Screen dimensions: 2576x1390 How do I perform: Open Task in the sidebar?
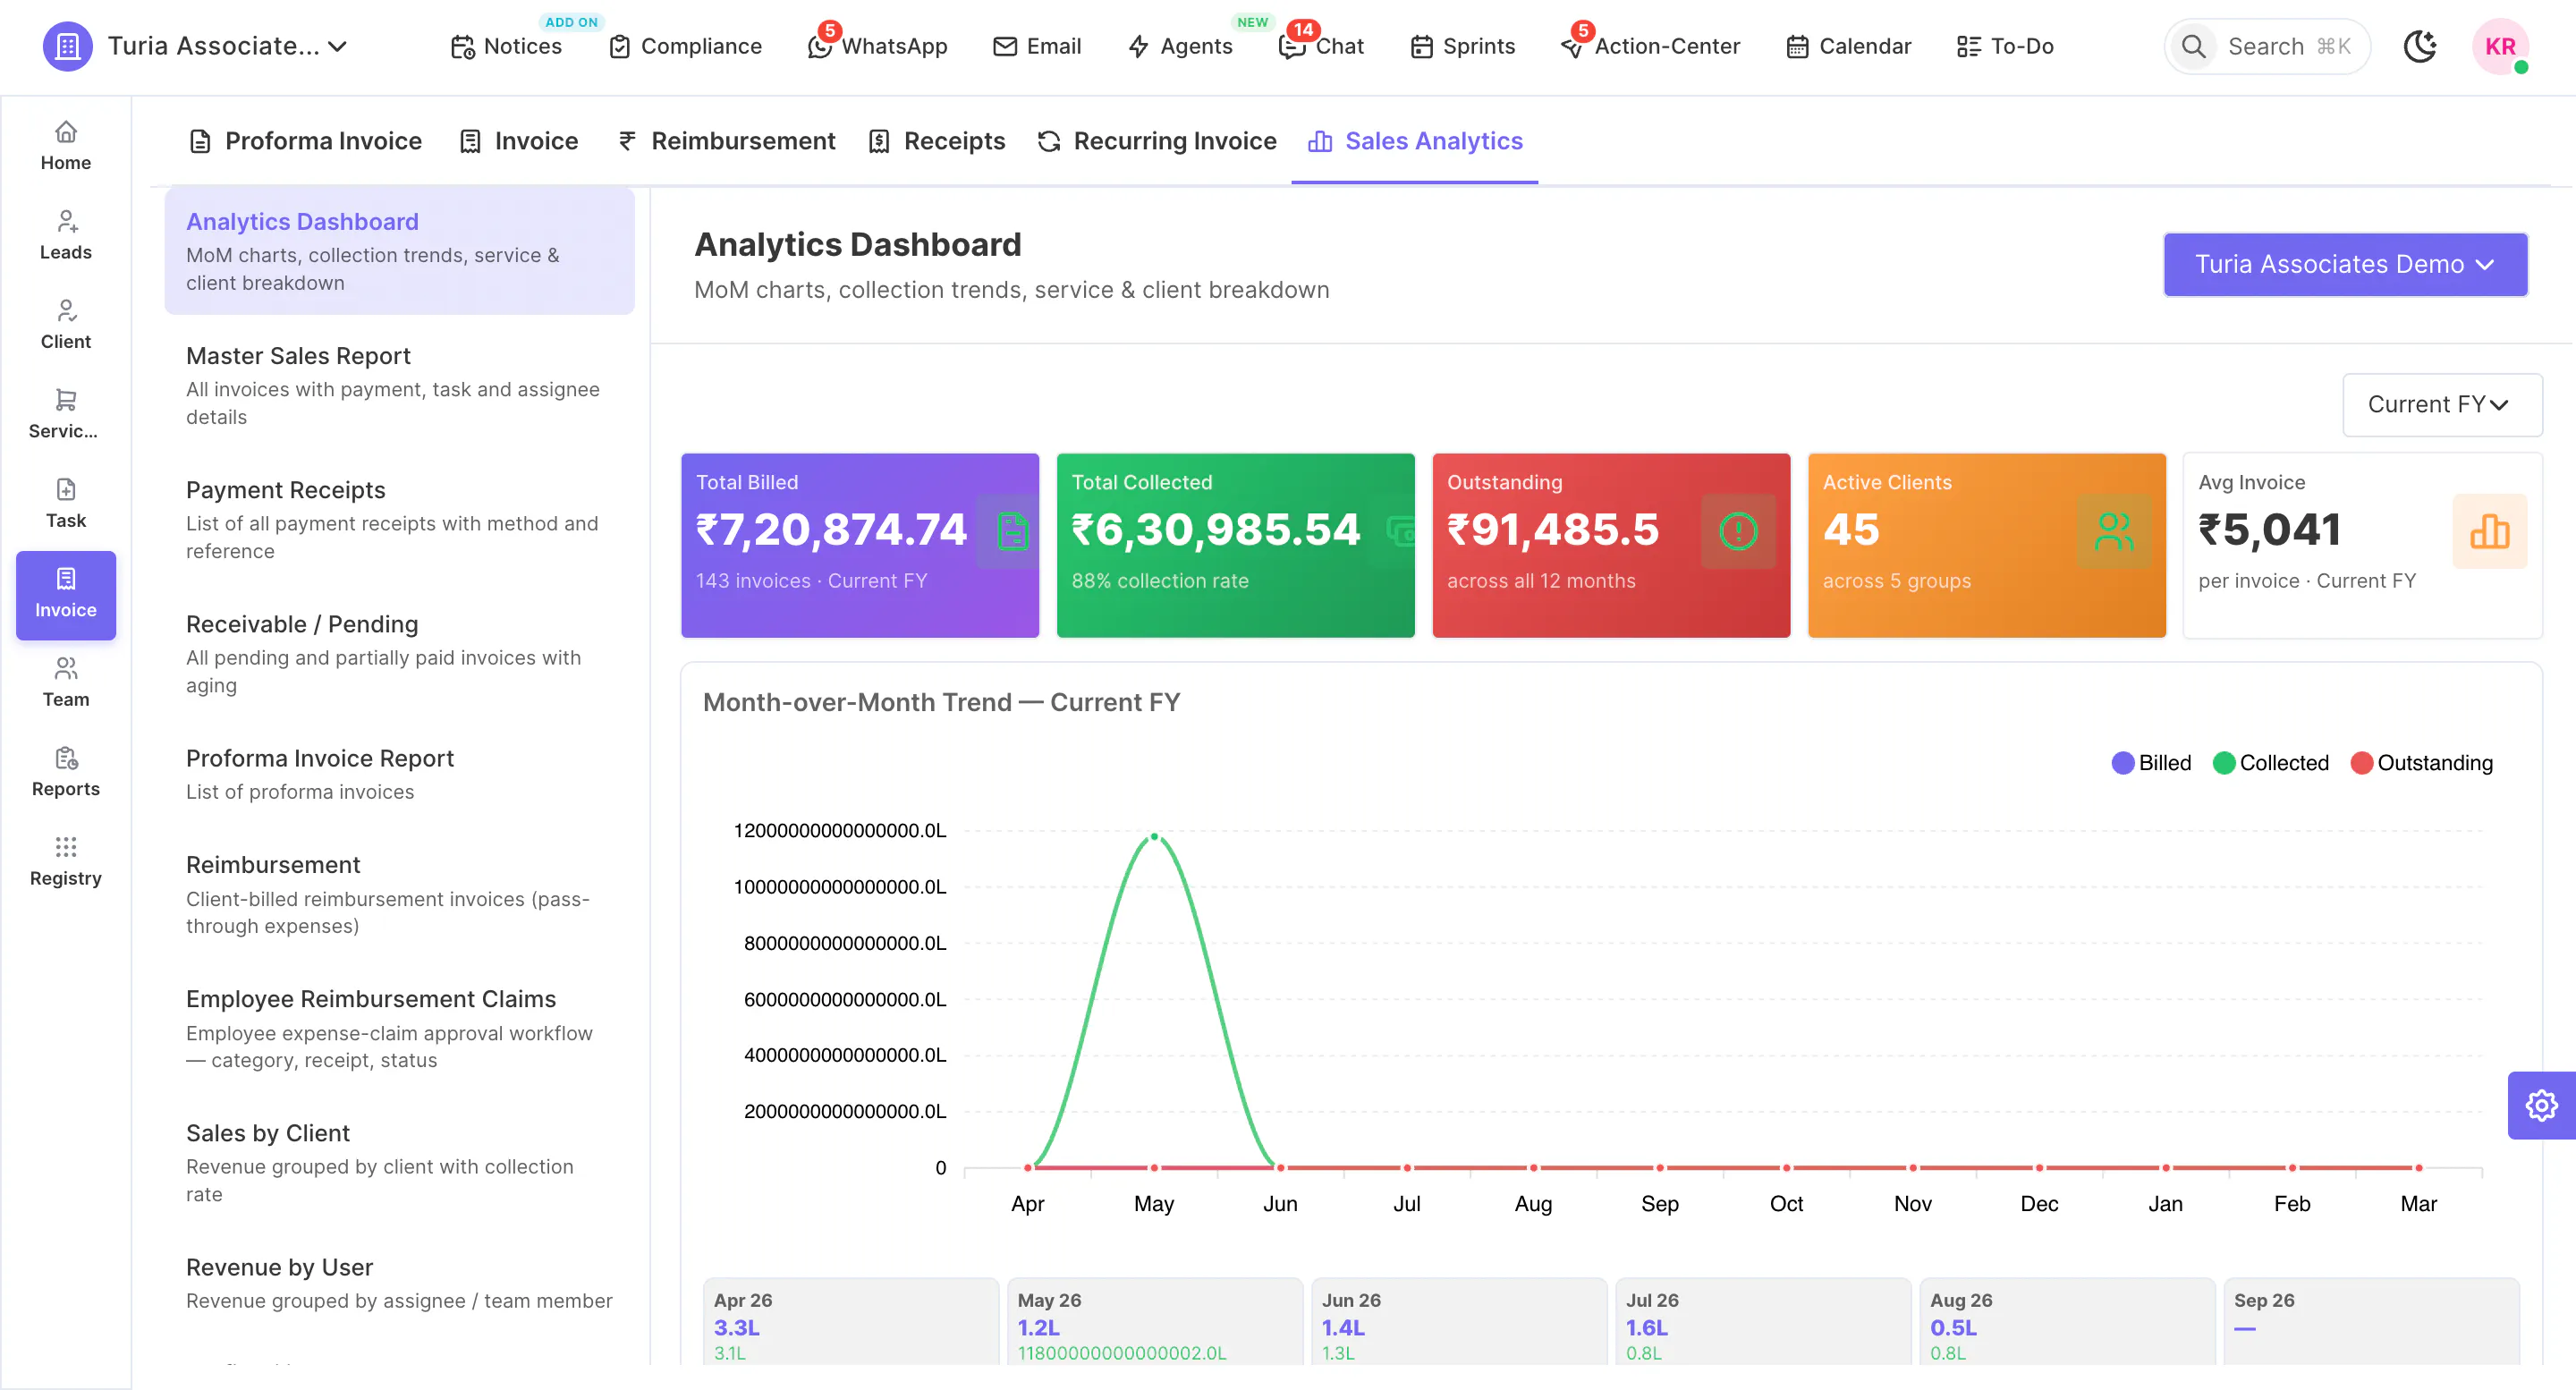click(x=65, y=504)
